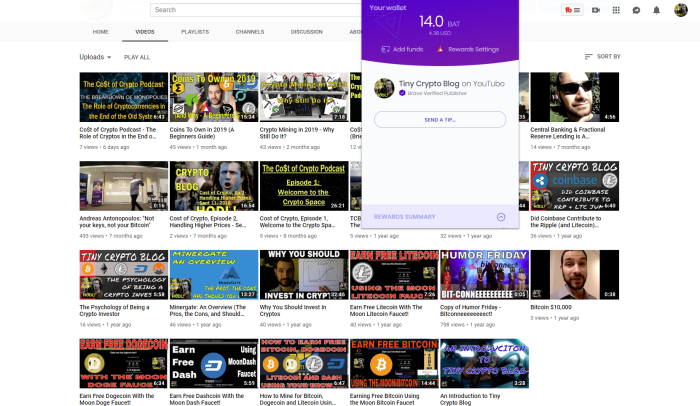Open the YouTube apps grid icon
Screen dimensions: 700x406
[616, 10]
